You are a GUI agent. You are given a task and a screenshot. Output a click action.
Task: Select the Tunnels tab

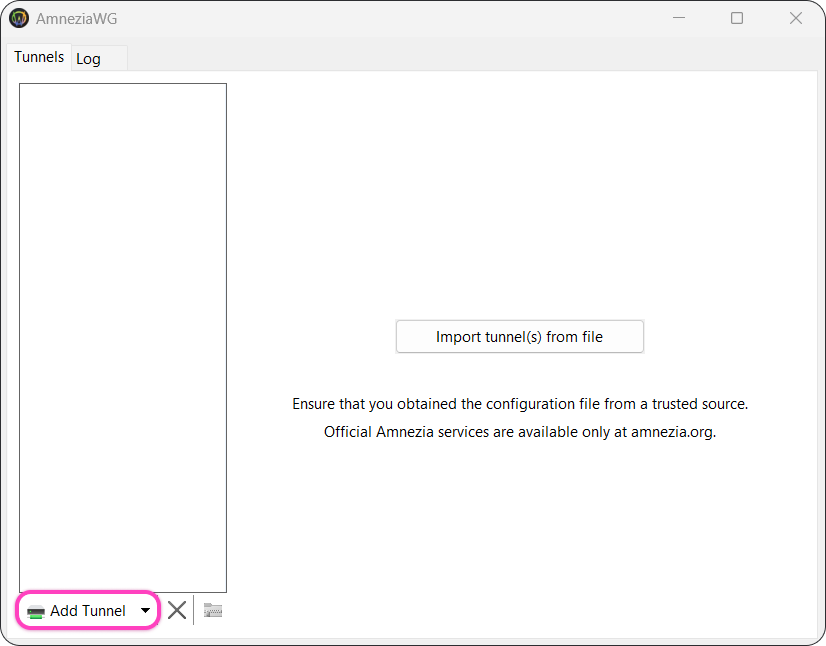[39, 57]
